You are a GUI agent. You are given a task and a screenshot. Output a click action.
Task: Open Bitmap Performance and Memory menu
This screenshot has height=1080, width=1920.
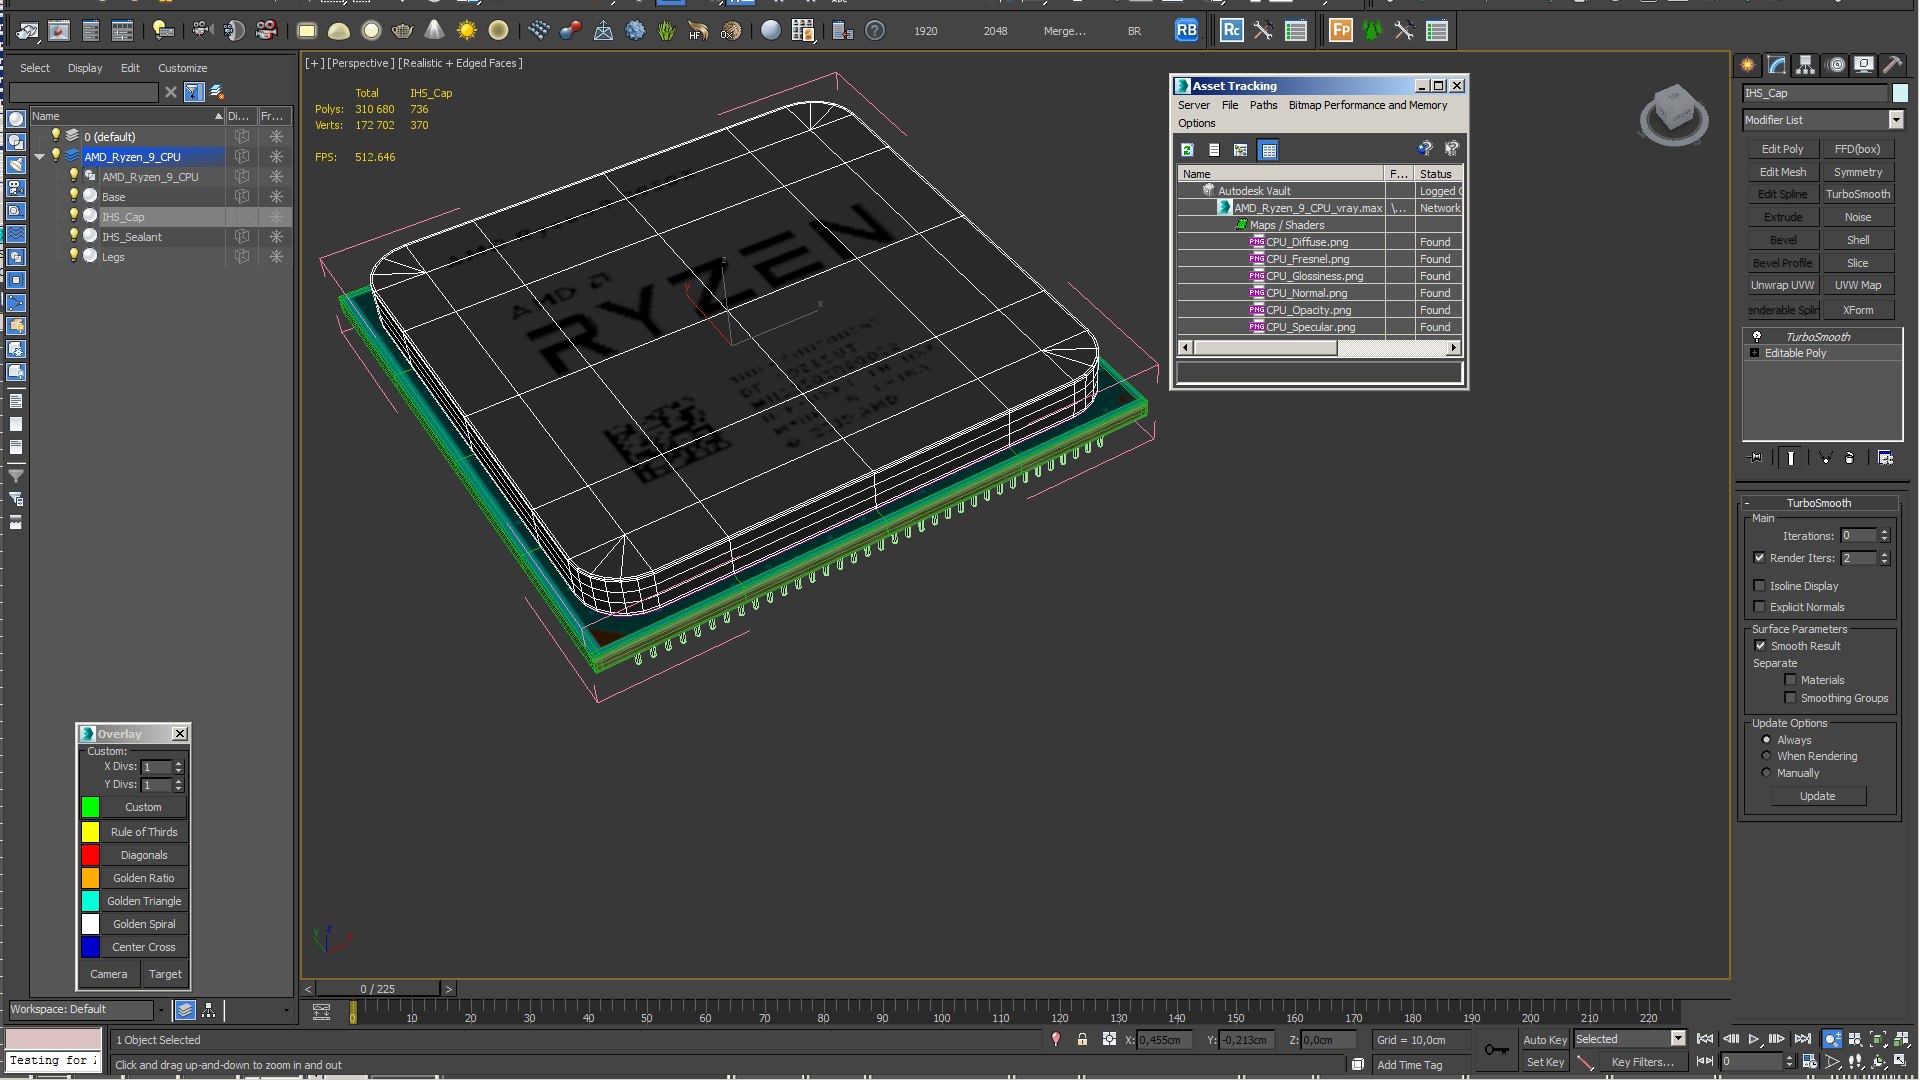click(x=1367, y=105)
